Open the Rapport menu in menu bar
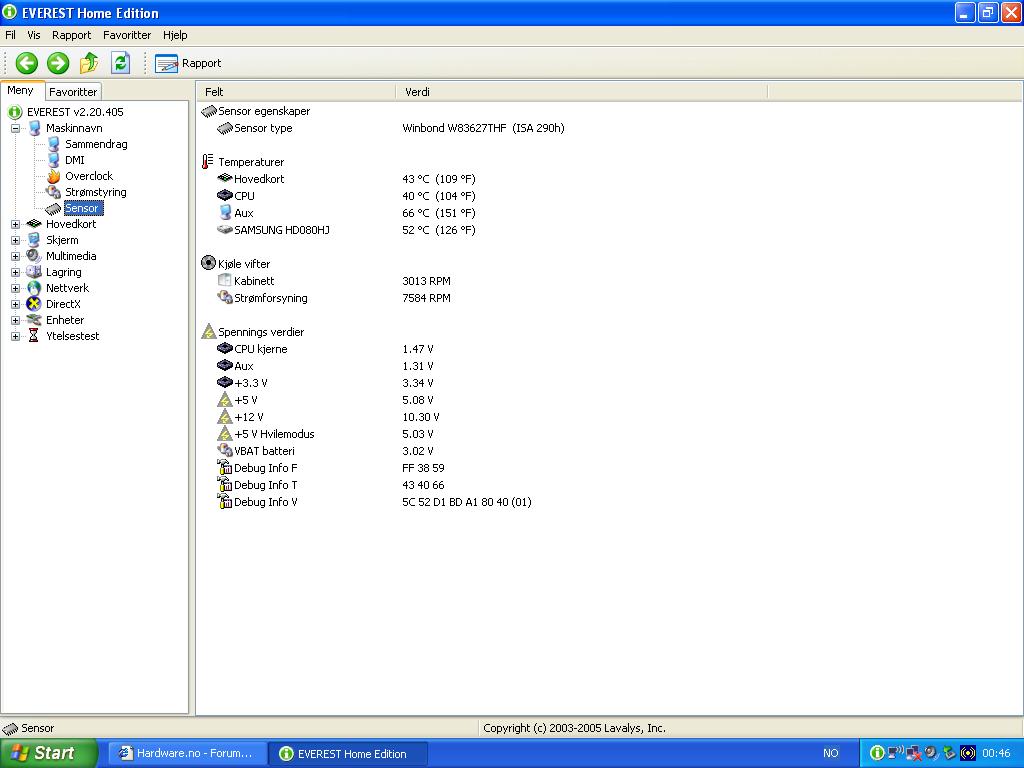Viewport: 1024px width, 768px height. [72, 35]
